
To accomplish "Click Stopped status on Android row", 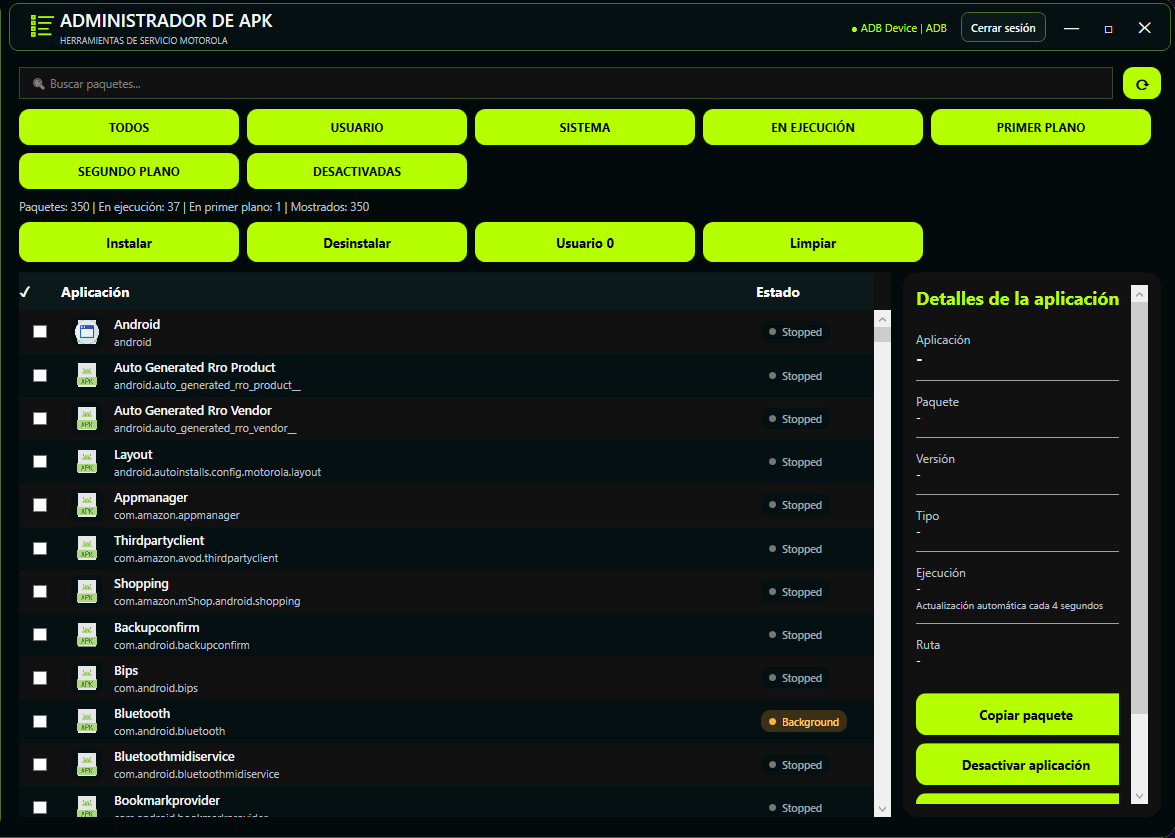I will tap(795, 332).
